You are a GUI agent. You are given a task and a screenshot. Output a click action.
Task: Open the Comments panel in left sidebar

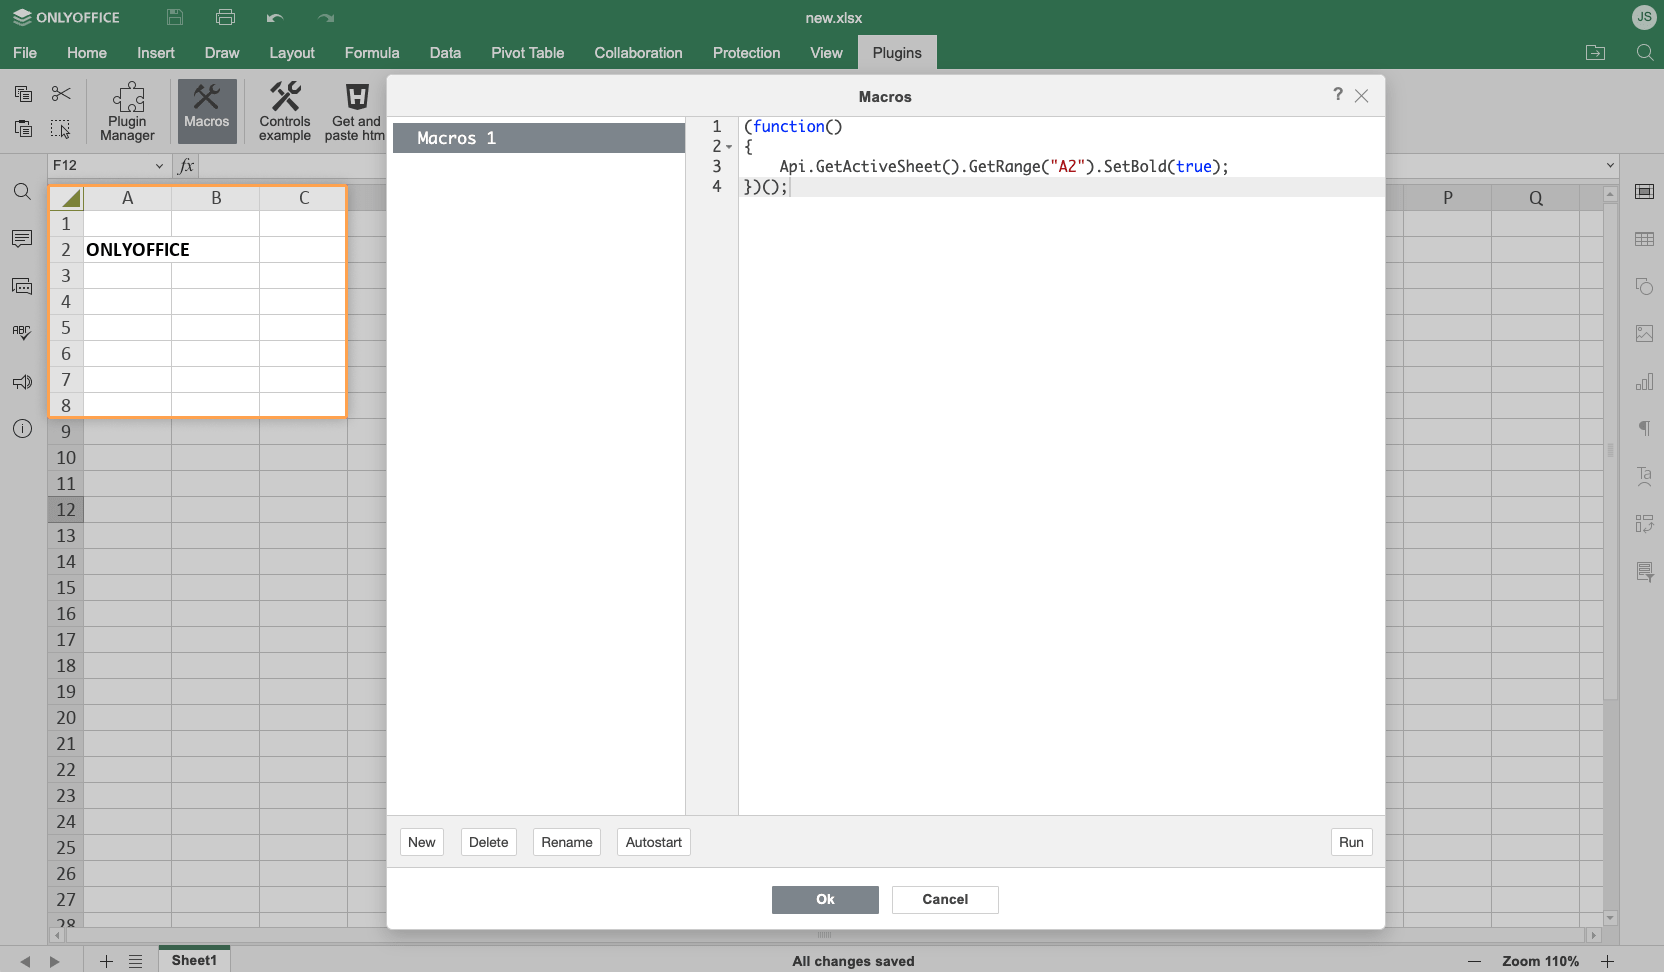[x=22, y=239]
